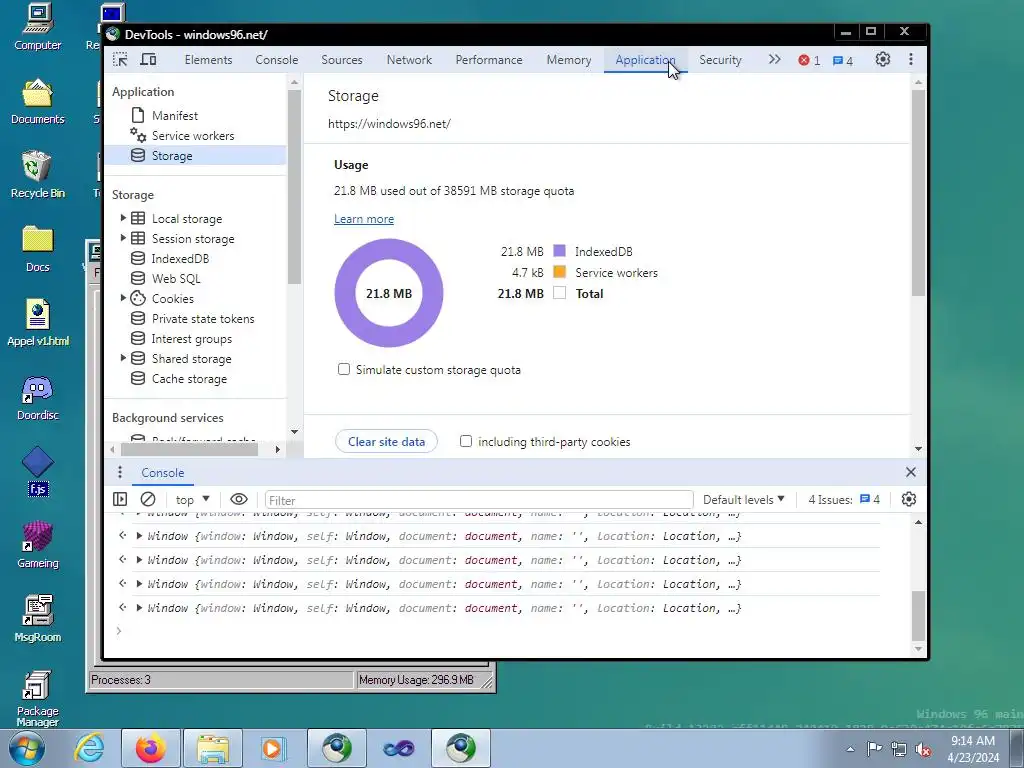This screenshot has width=1024, height=768.
Task: Expand the Cookies tree node
Action: (x=123, y=298)
